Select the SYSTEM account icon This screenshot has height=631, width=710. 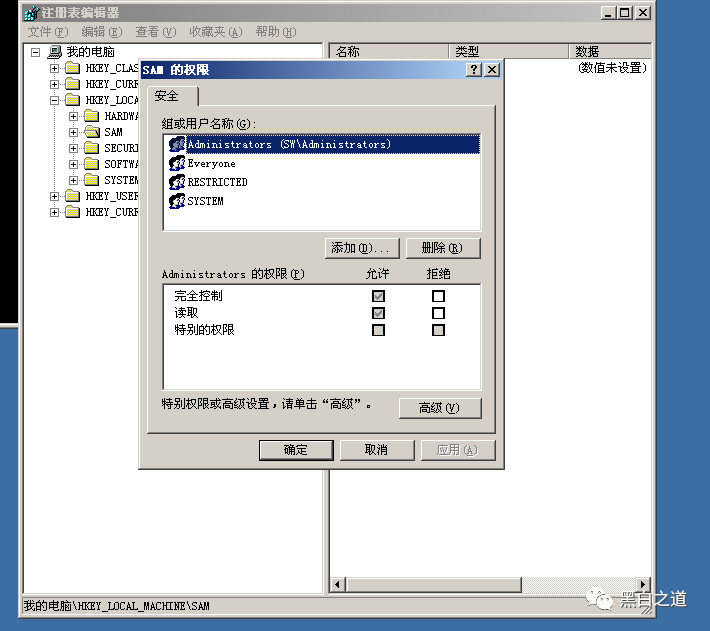pyautogui.click(x=177, y=201)
